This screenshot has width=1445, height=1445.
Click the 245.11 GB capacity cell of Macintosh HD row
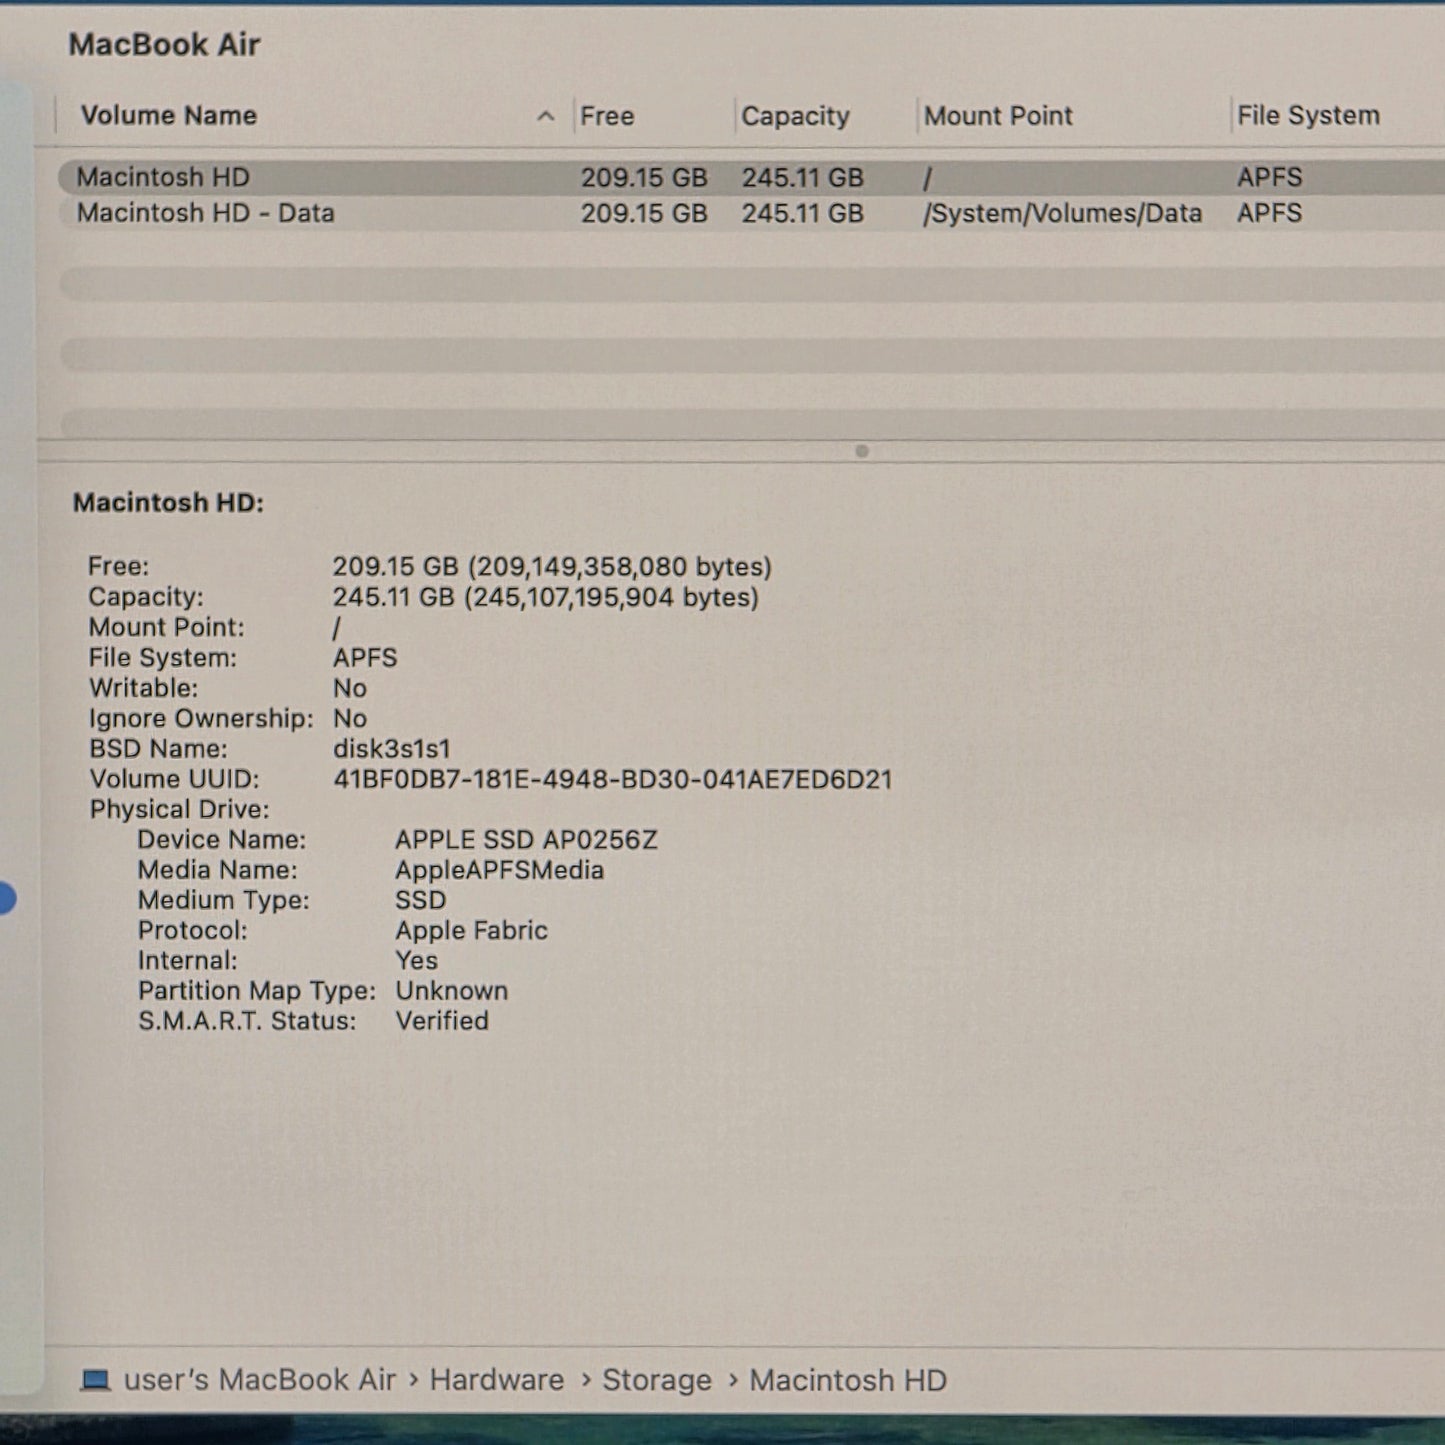pyautogui.click(x=802, y=178)
